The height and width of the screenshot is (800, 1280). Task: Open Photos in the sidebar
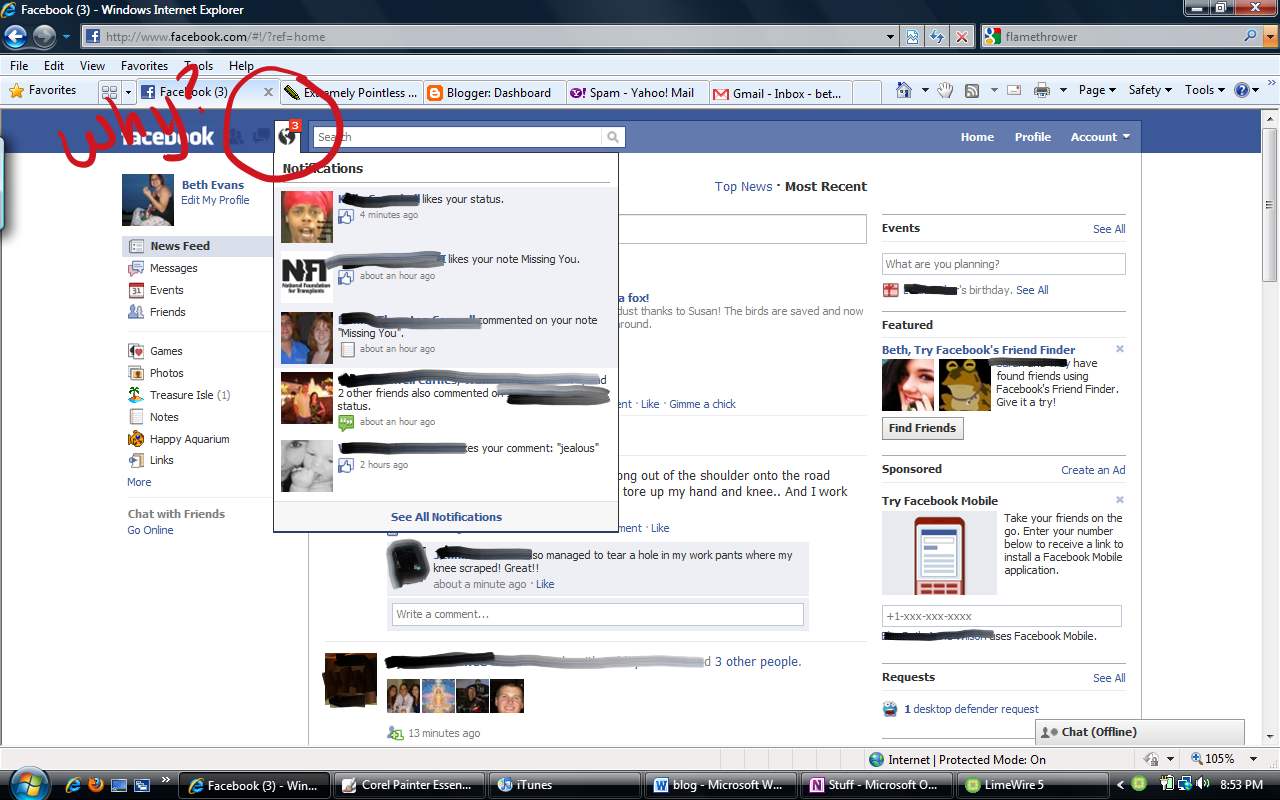(166, 373)
